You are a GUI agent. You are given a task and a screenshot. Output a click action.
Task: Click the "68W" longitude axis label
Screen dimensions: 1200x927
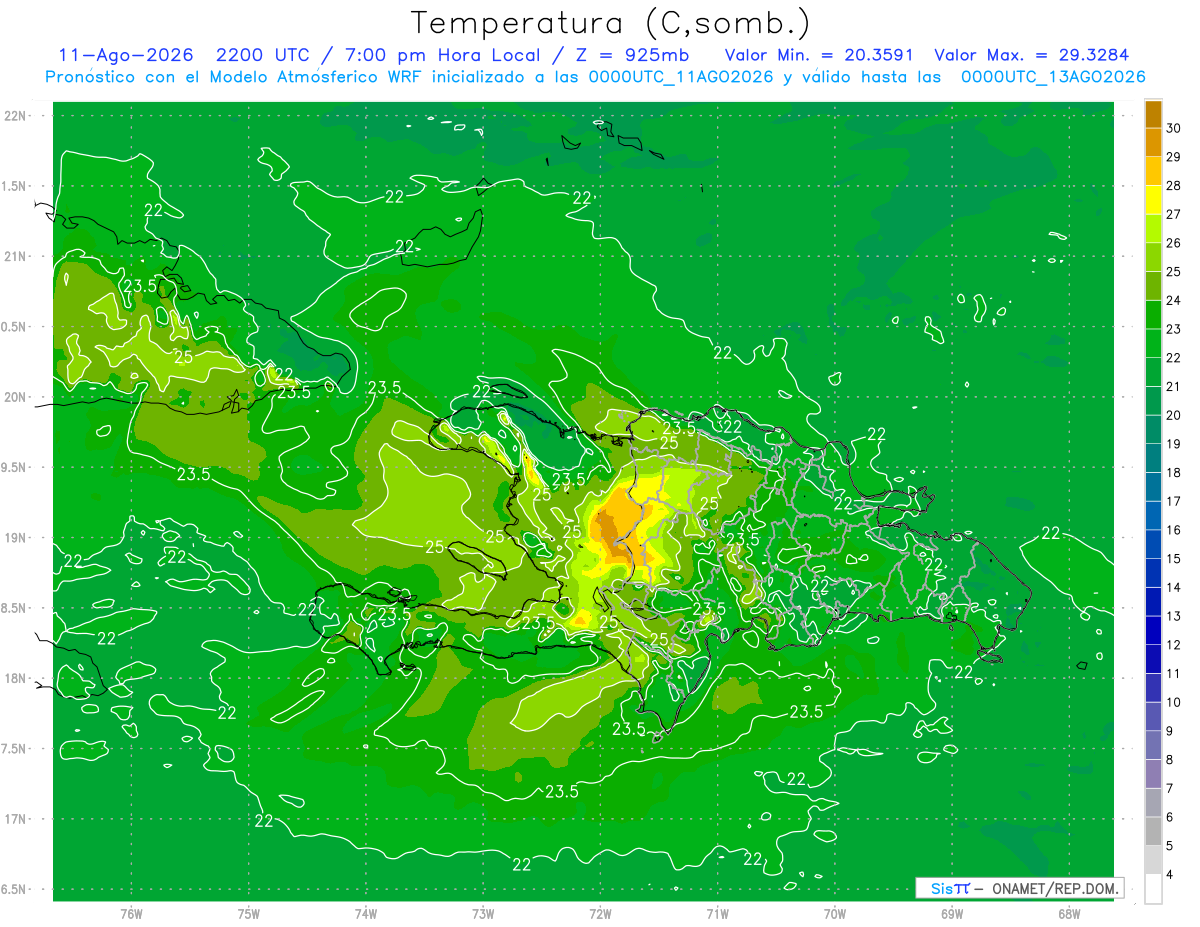coord(1069,914)
